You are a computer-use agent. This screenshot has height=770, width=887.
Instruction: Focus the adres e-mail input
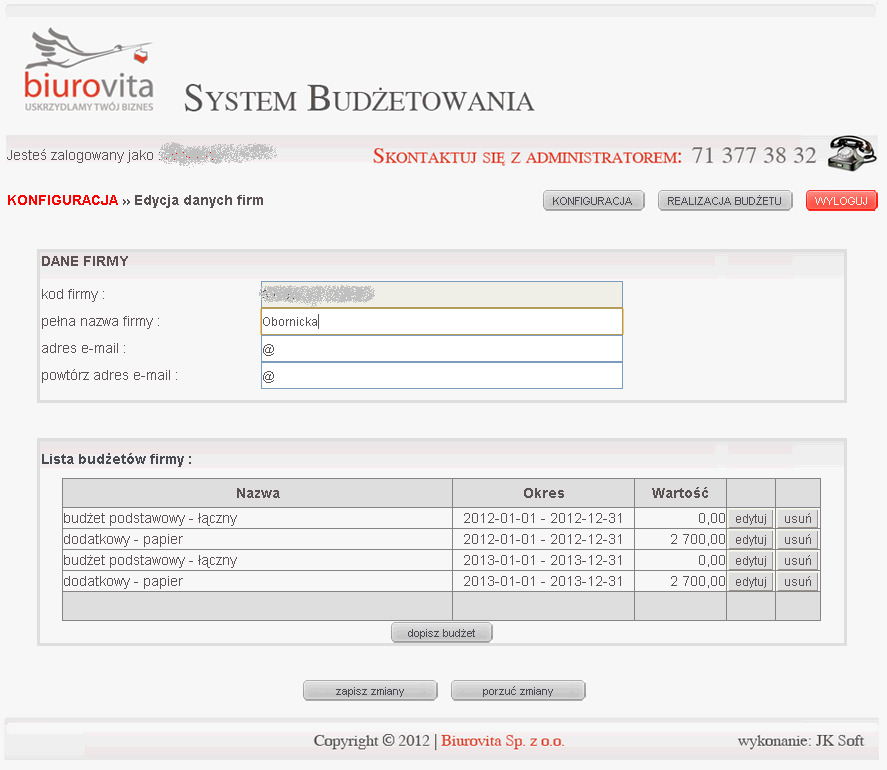coord(441,348)
